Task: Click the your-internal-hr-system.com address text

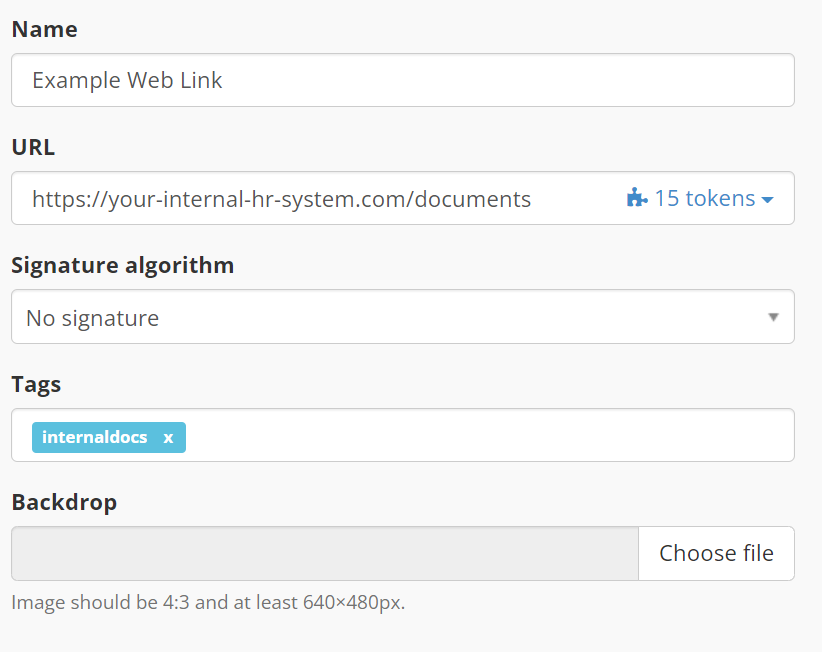Action: click(x=282, y=199)
